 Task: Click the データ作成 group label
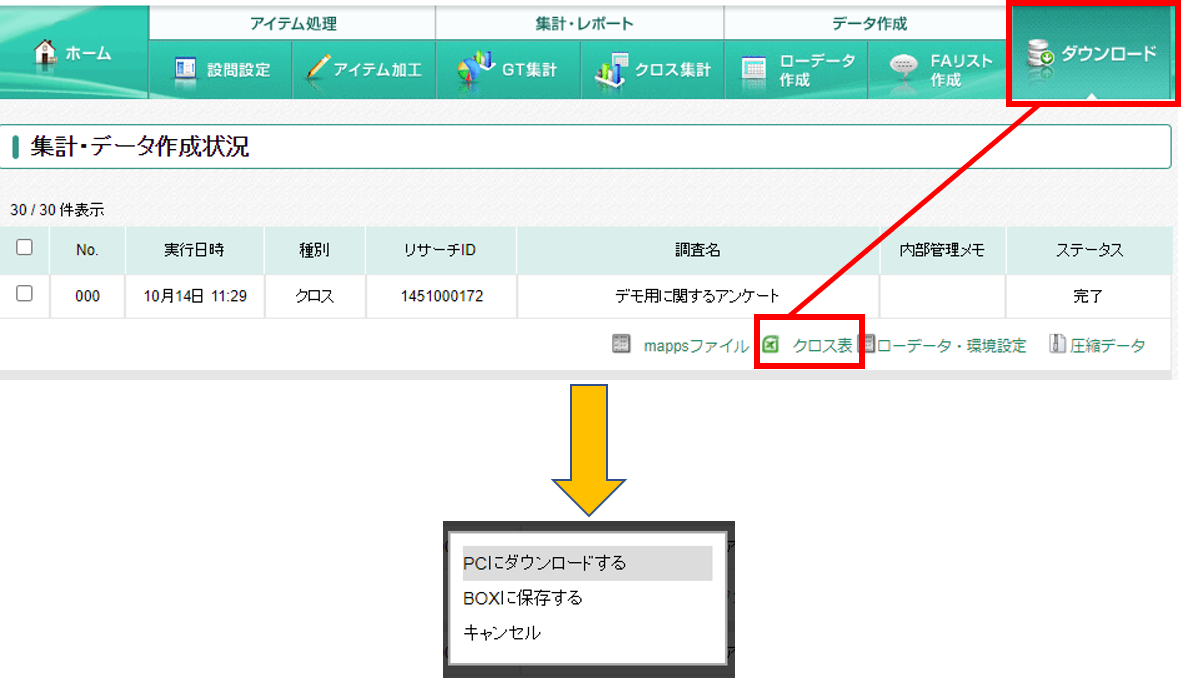pos(869,24)
